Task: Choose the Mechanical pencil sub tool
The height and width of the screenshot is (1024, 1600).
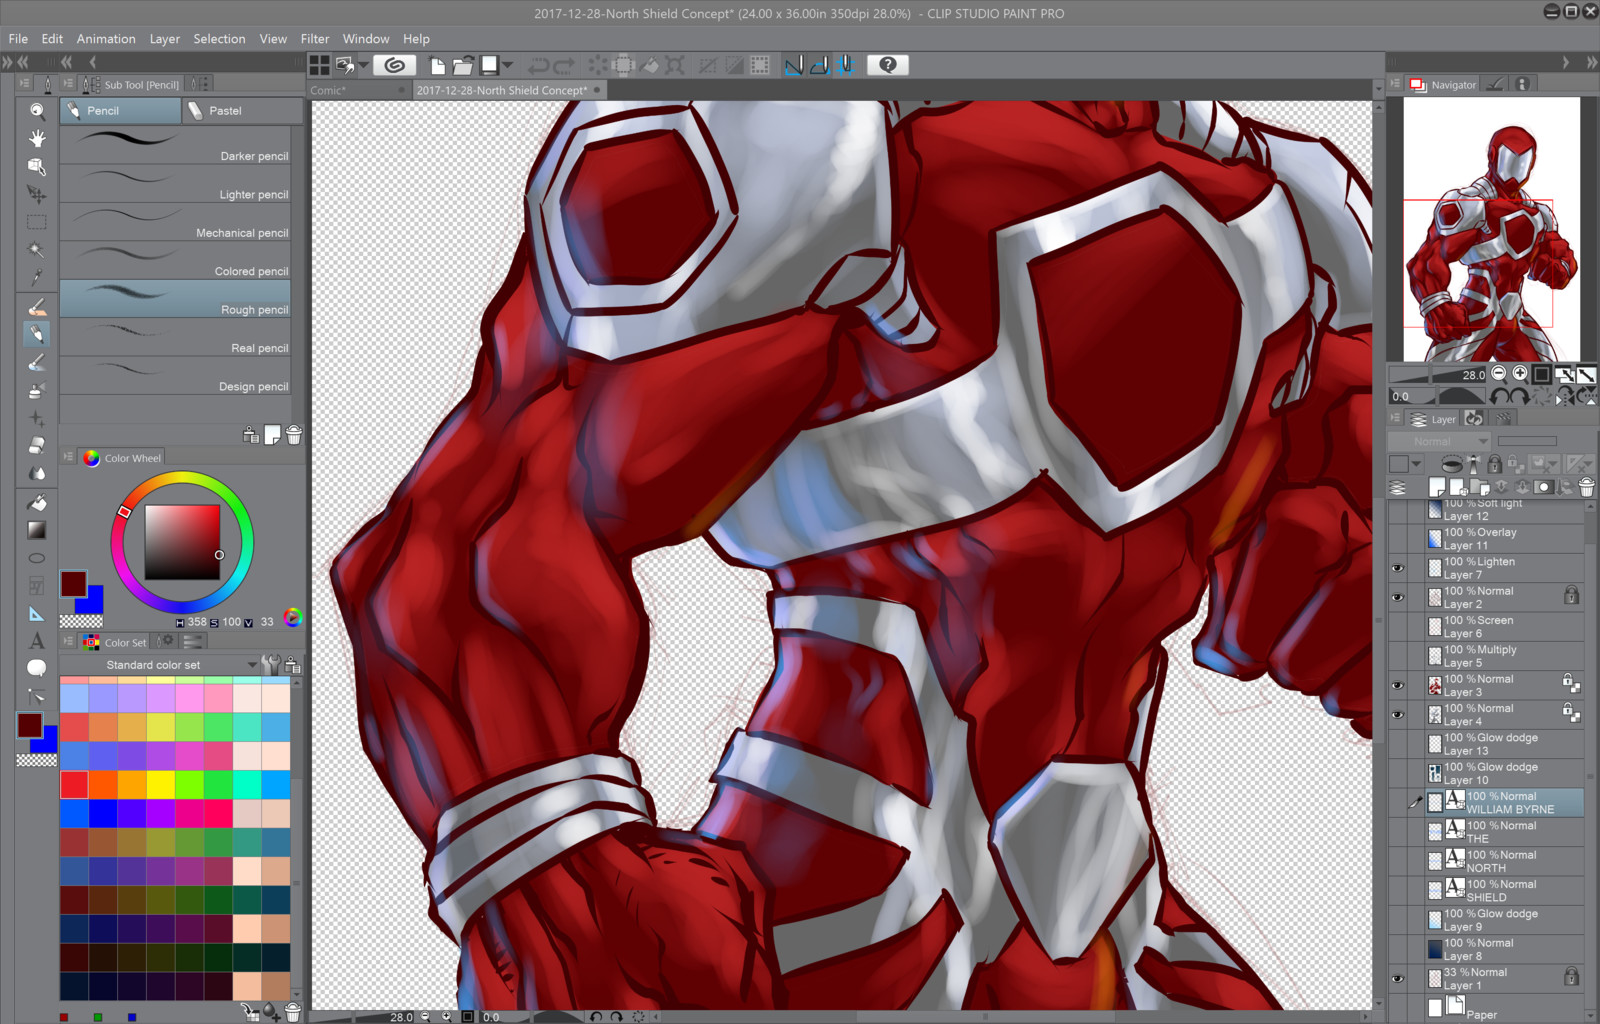Action: [x=175, y=222]
